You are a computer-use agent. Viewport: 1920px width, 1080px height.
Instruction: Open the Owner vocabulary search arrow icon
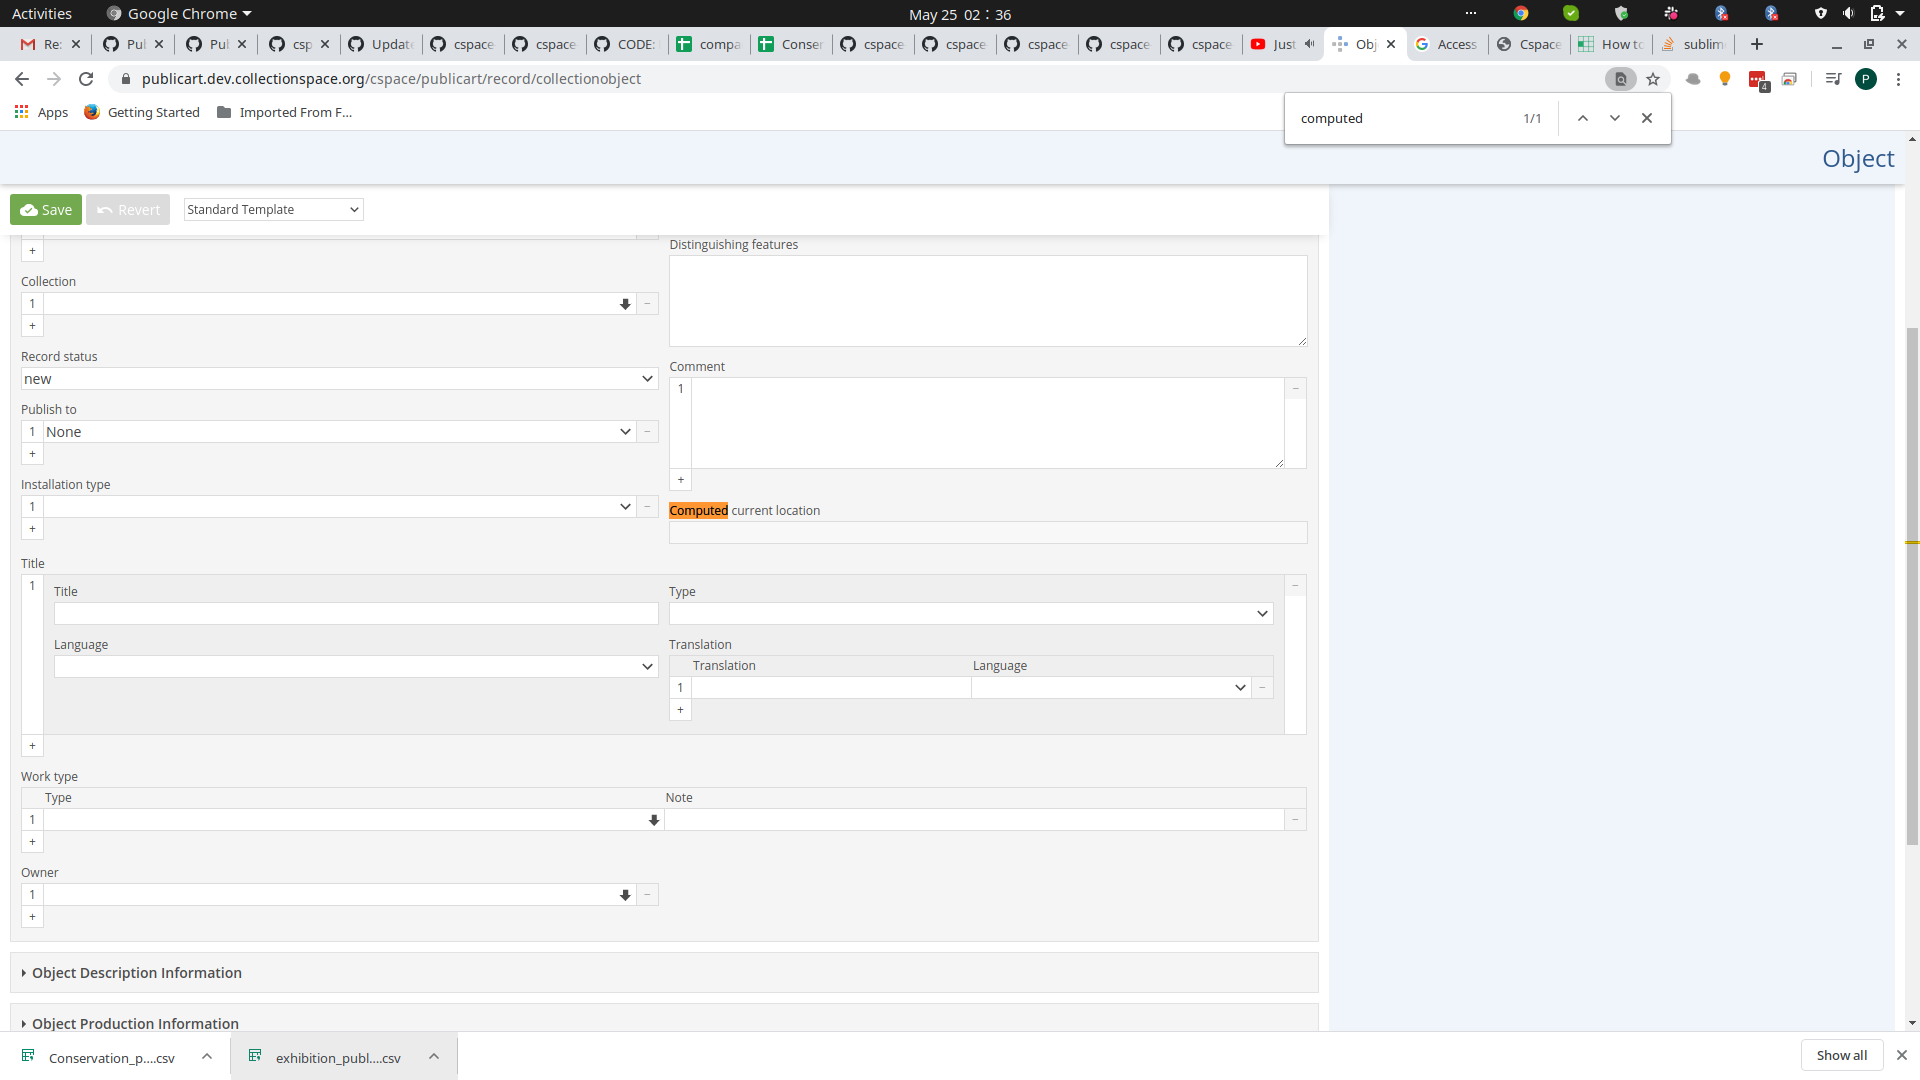click(625, 895)
